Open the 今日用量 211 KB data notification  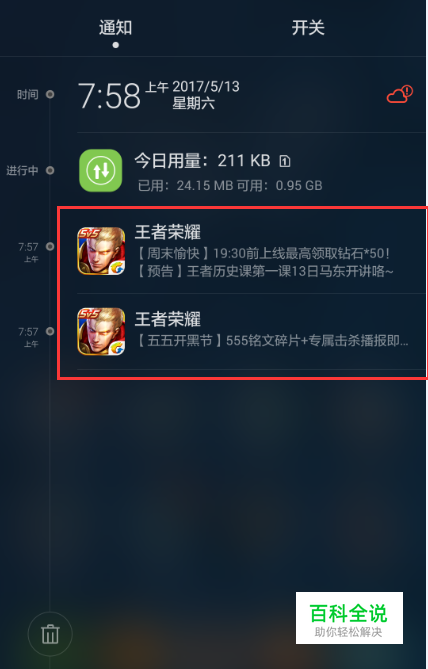252,171
